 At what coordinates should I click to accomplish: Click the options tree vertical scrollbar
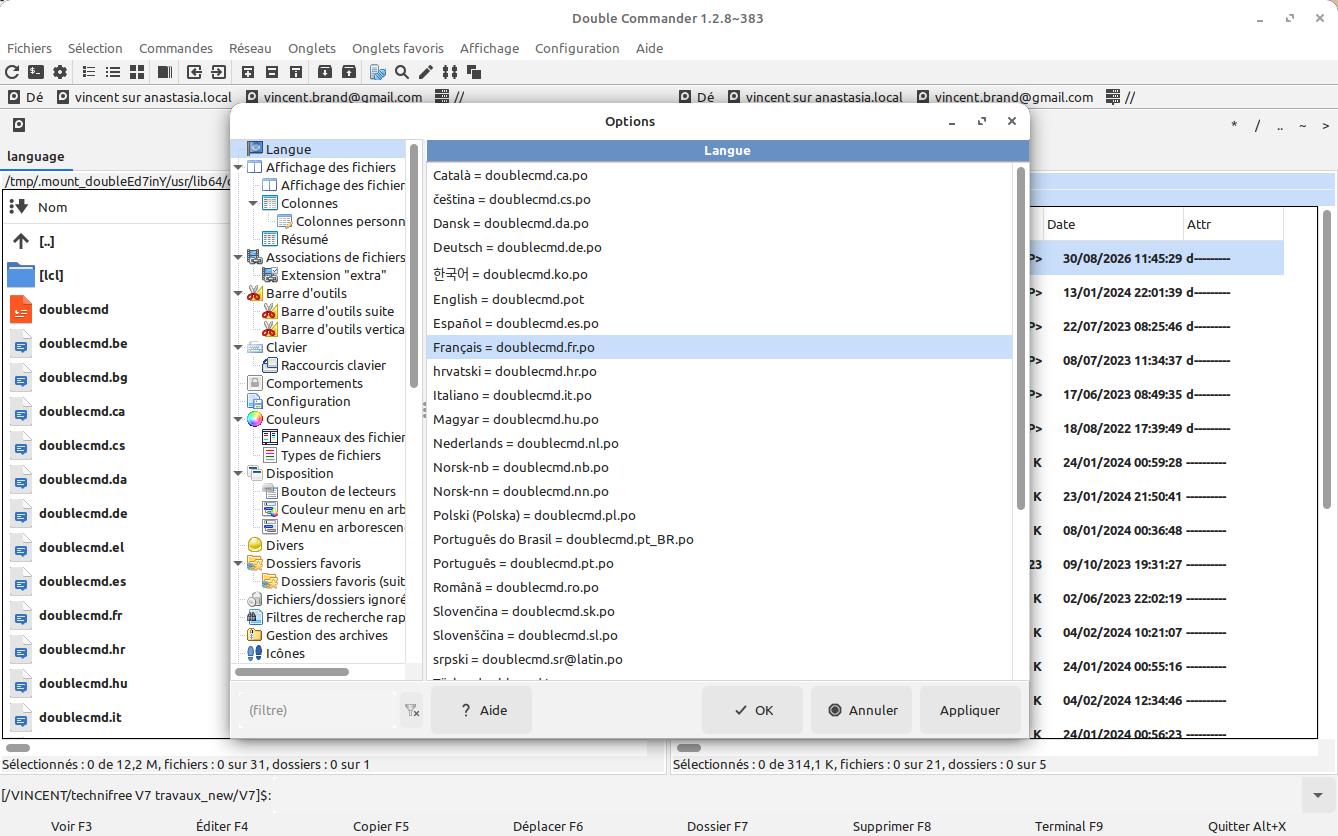414,265
